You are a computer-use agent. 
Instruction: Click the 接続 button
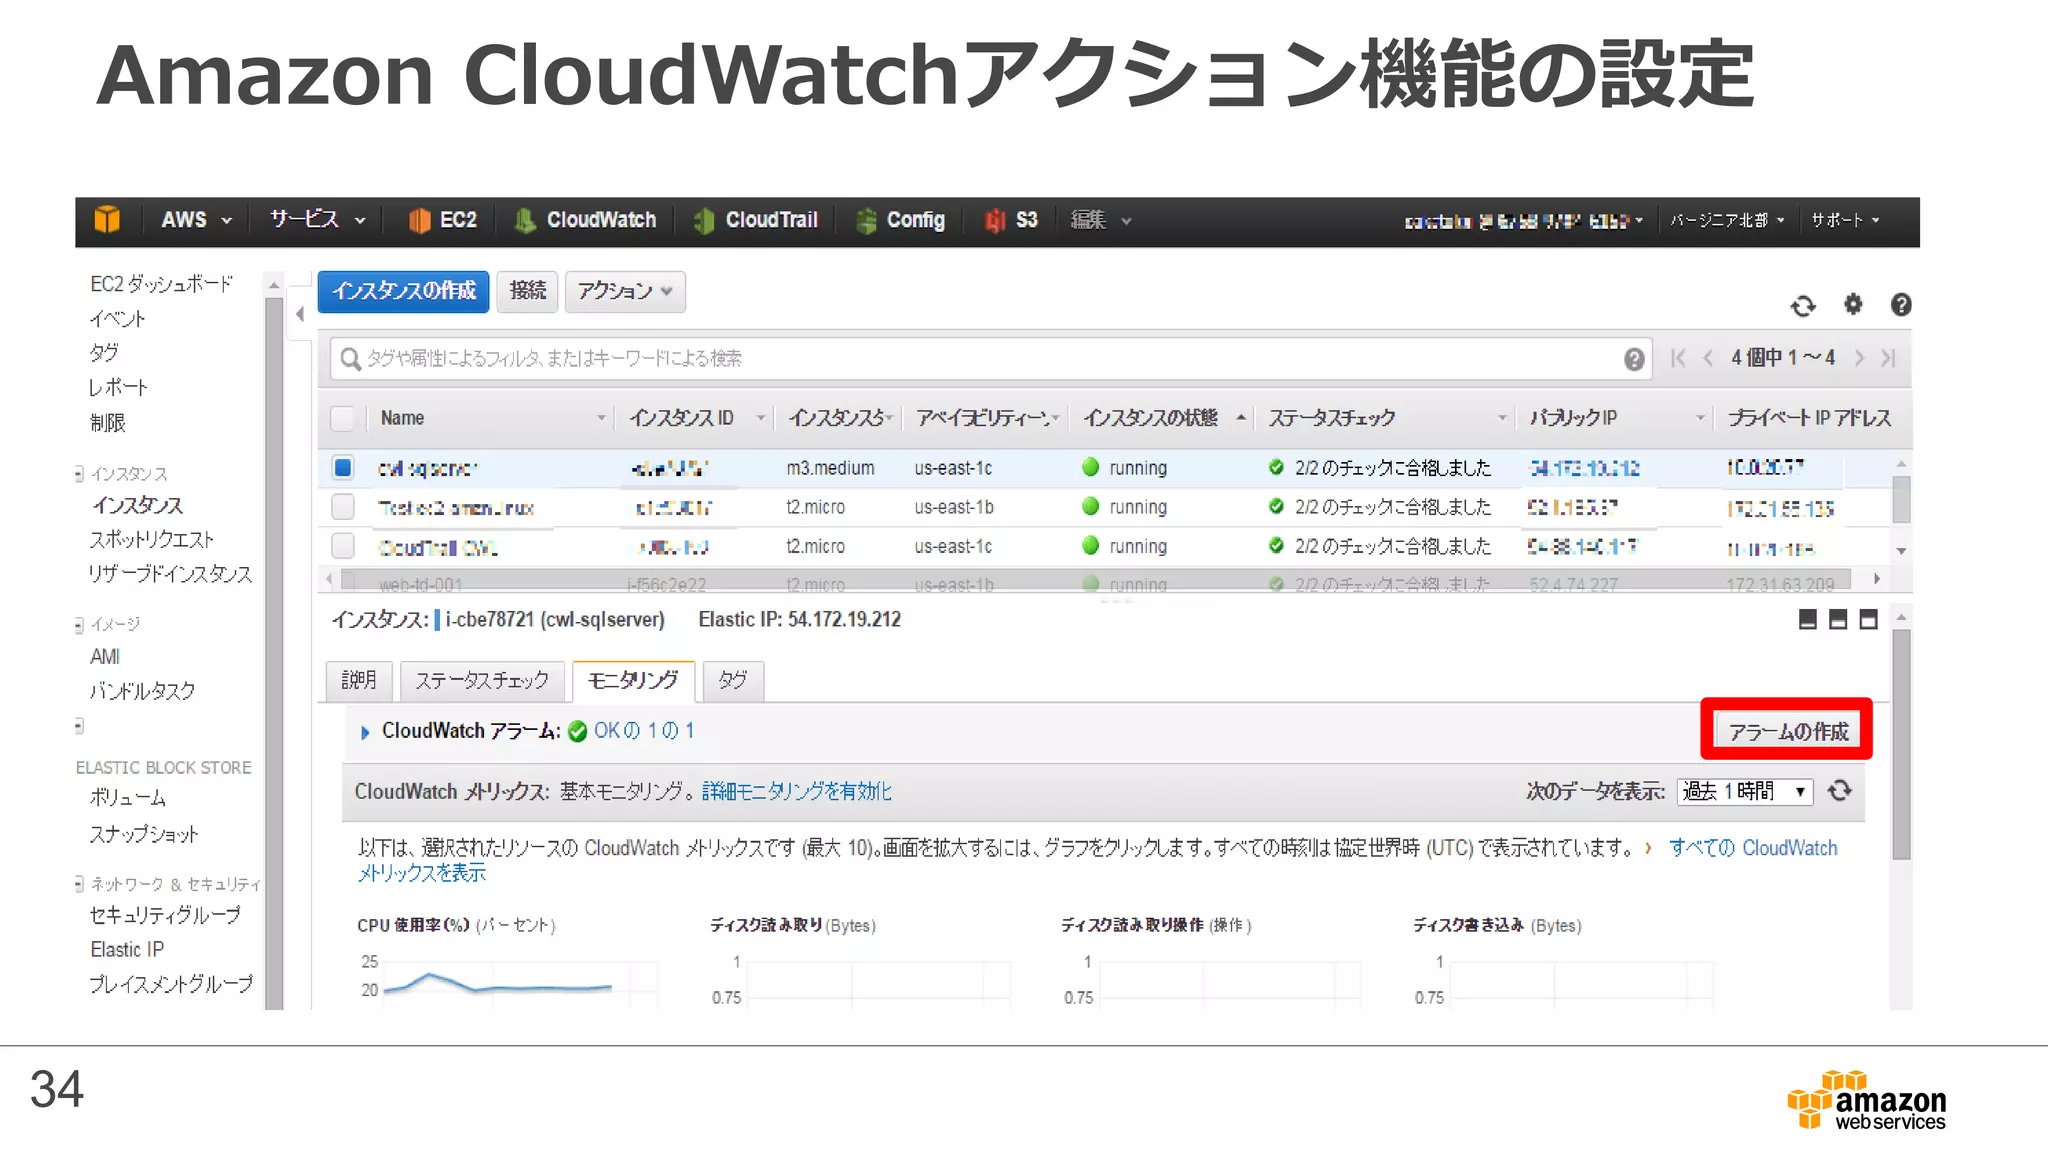[x=527, y=292]
